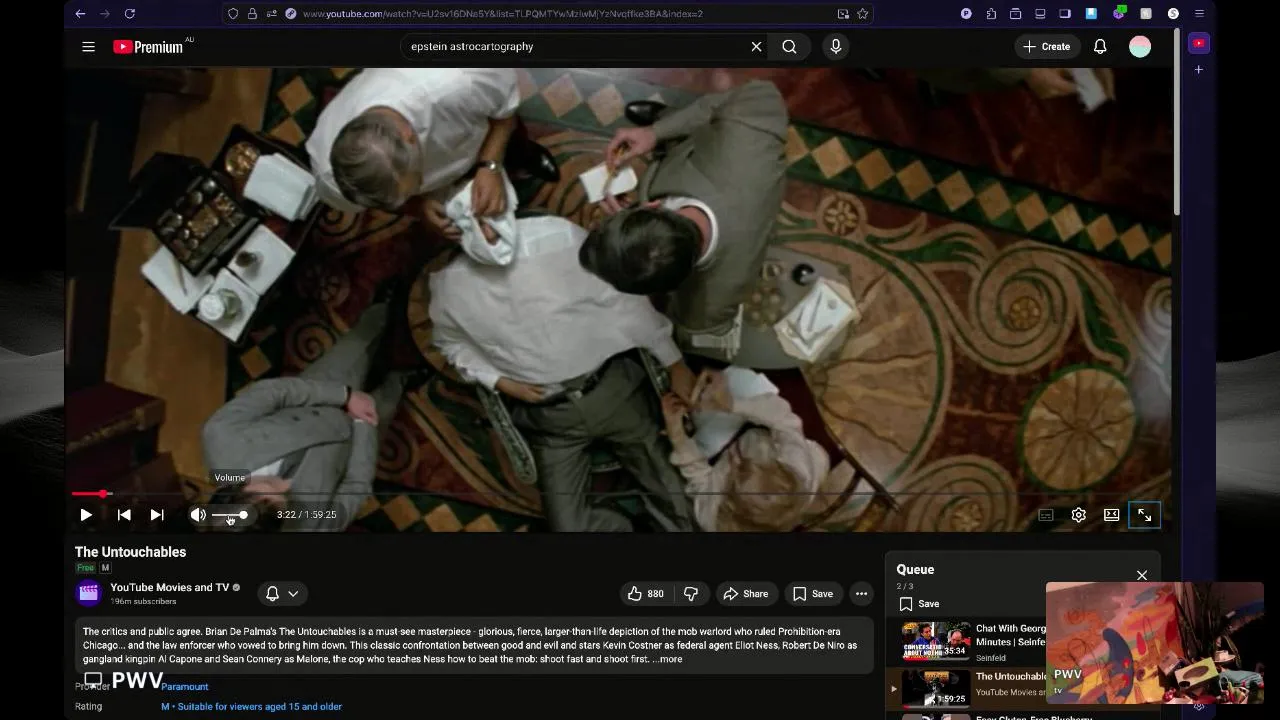Open the extensions puzzle icon
Screen dimensions: 1280x720
tap(991, 13)
